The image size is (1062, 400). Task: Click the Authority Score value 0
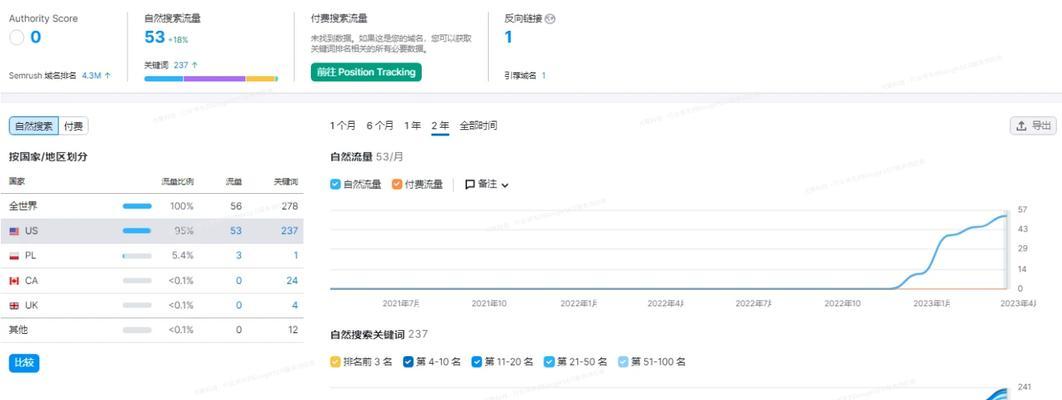(36, 38)
